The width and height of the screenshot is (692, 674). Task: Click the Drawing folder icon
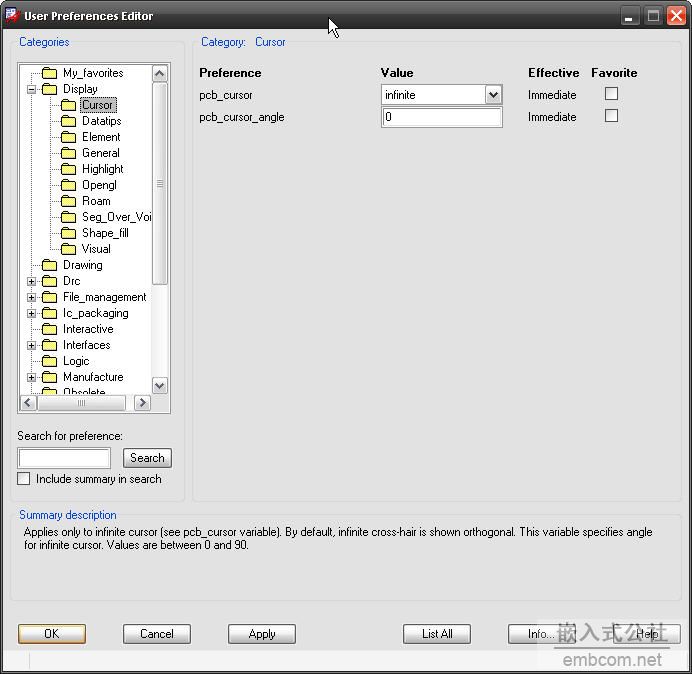pyautogui.click(x=49, y=265)
